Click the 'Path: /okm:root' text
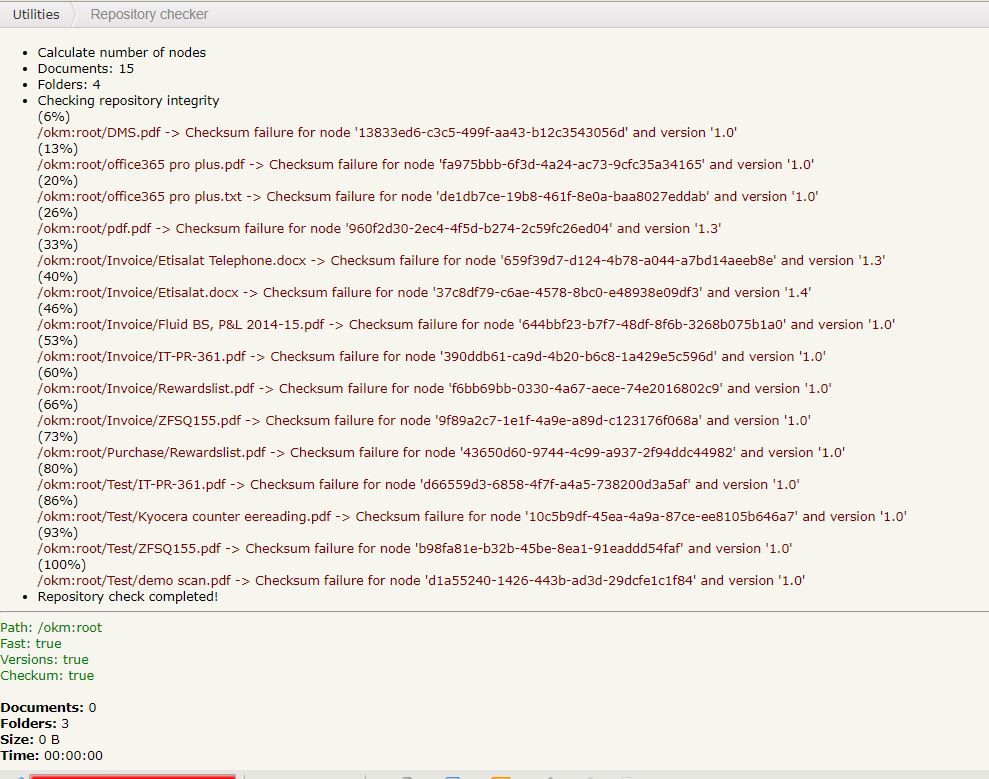 coord(51,627)
